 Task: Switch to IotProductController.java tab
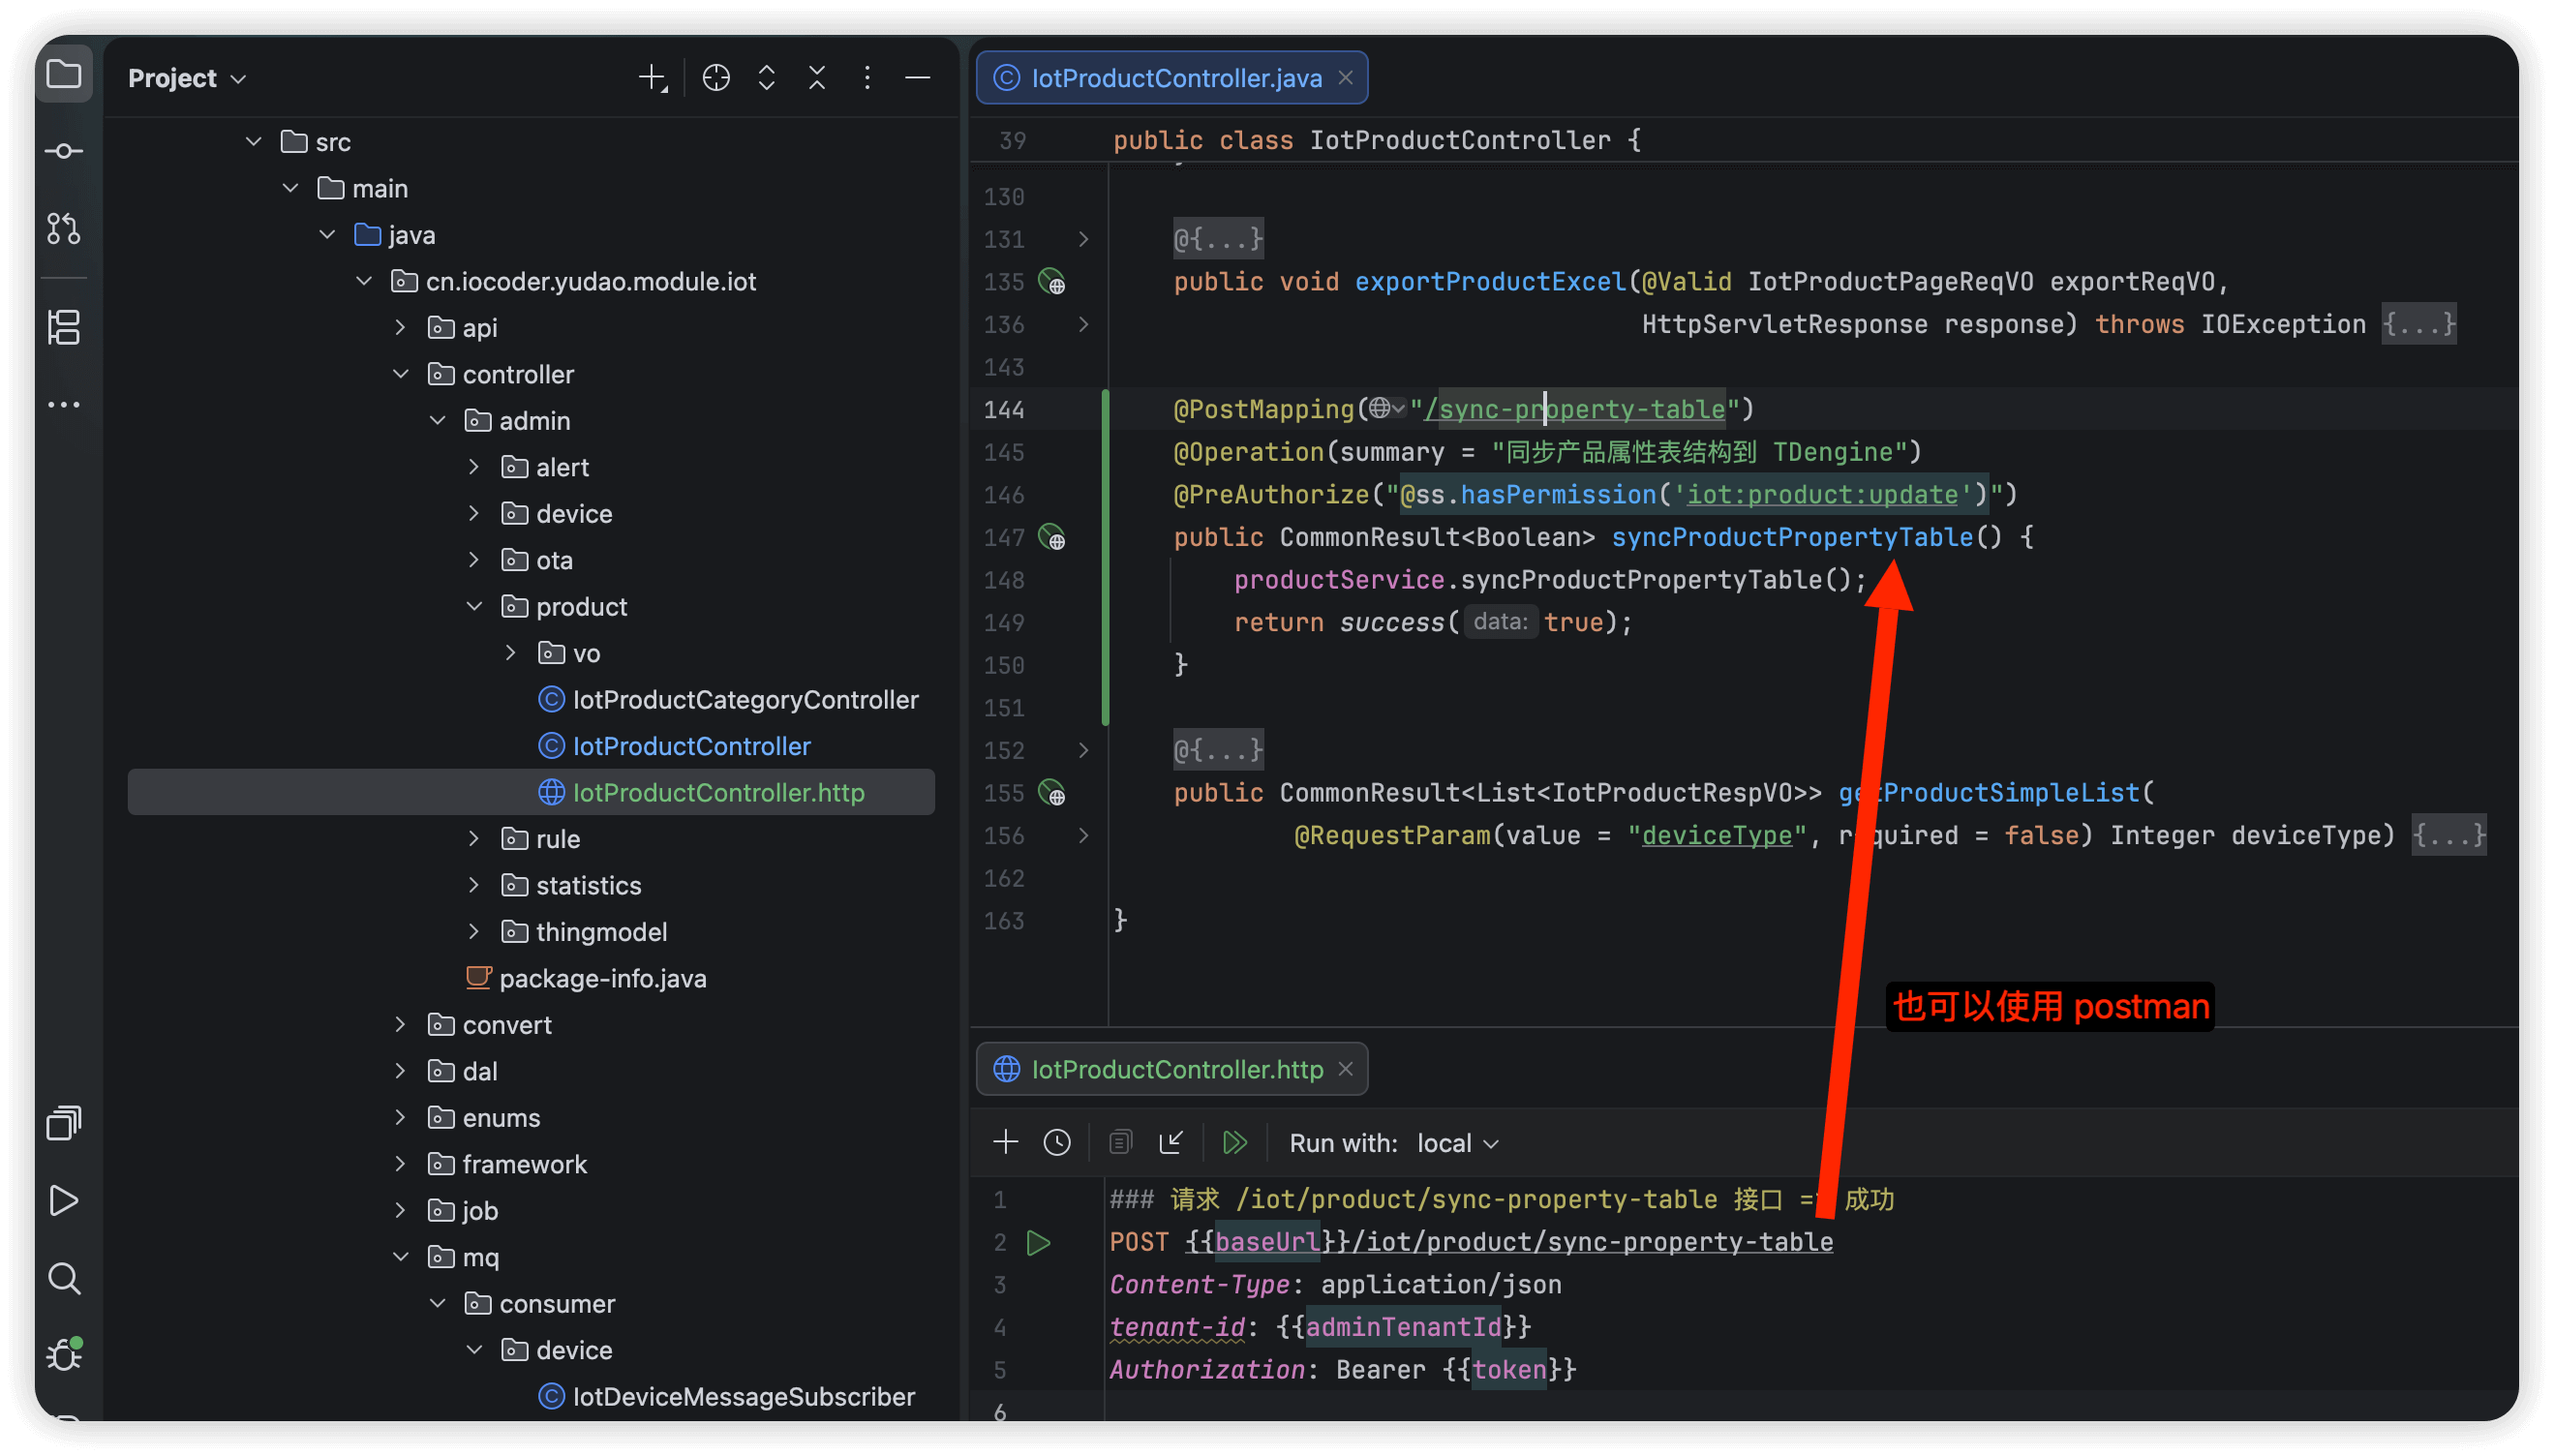1175,78
